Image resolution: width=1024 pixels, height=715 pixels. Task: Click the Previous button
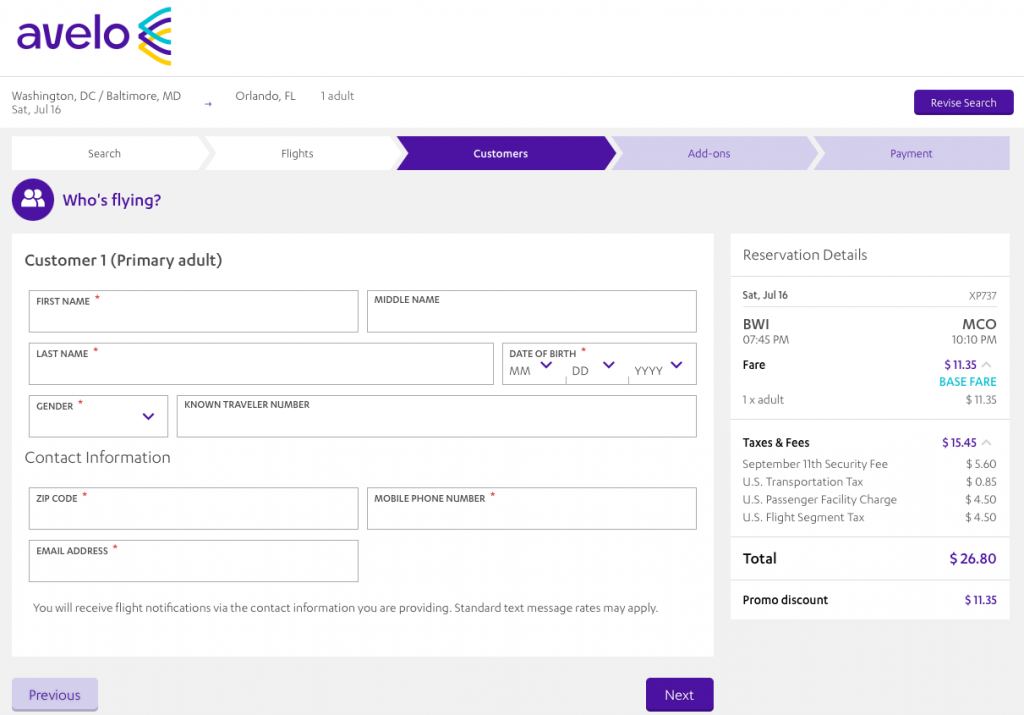[55, 695]
